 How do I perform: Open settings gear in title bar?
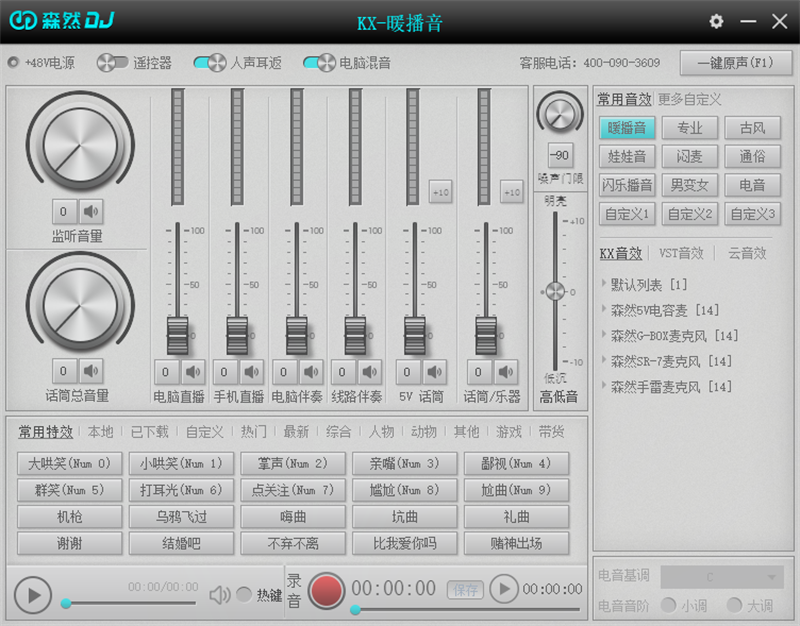pos(716,22)
